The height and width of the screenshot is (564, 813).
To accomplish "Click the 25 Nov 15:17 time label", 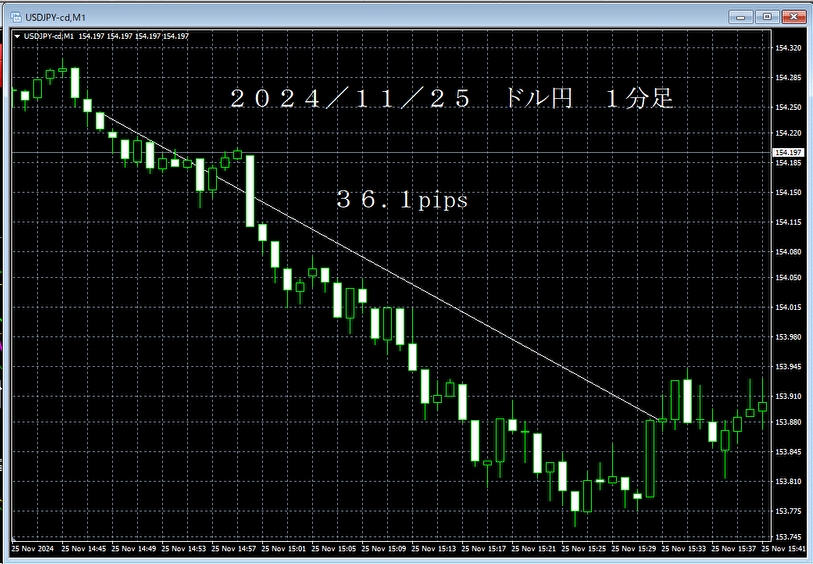I will pos(484,548).
